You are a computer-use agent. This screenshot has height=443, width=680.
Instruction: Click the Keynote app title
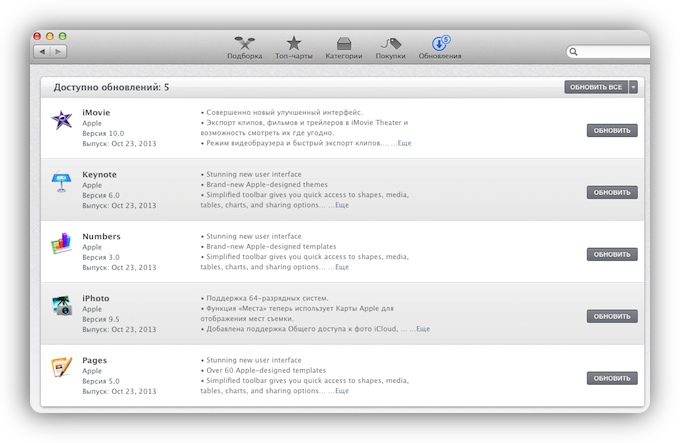(99, 175)
